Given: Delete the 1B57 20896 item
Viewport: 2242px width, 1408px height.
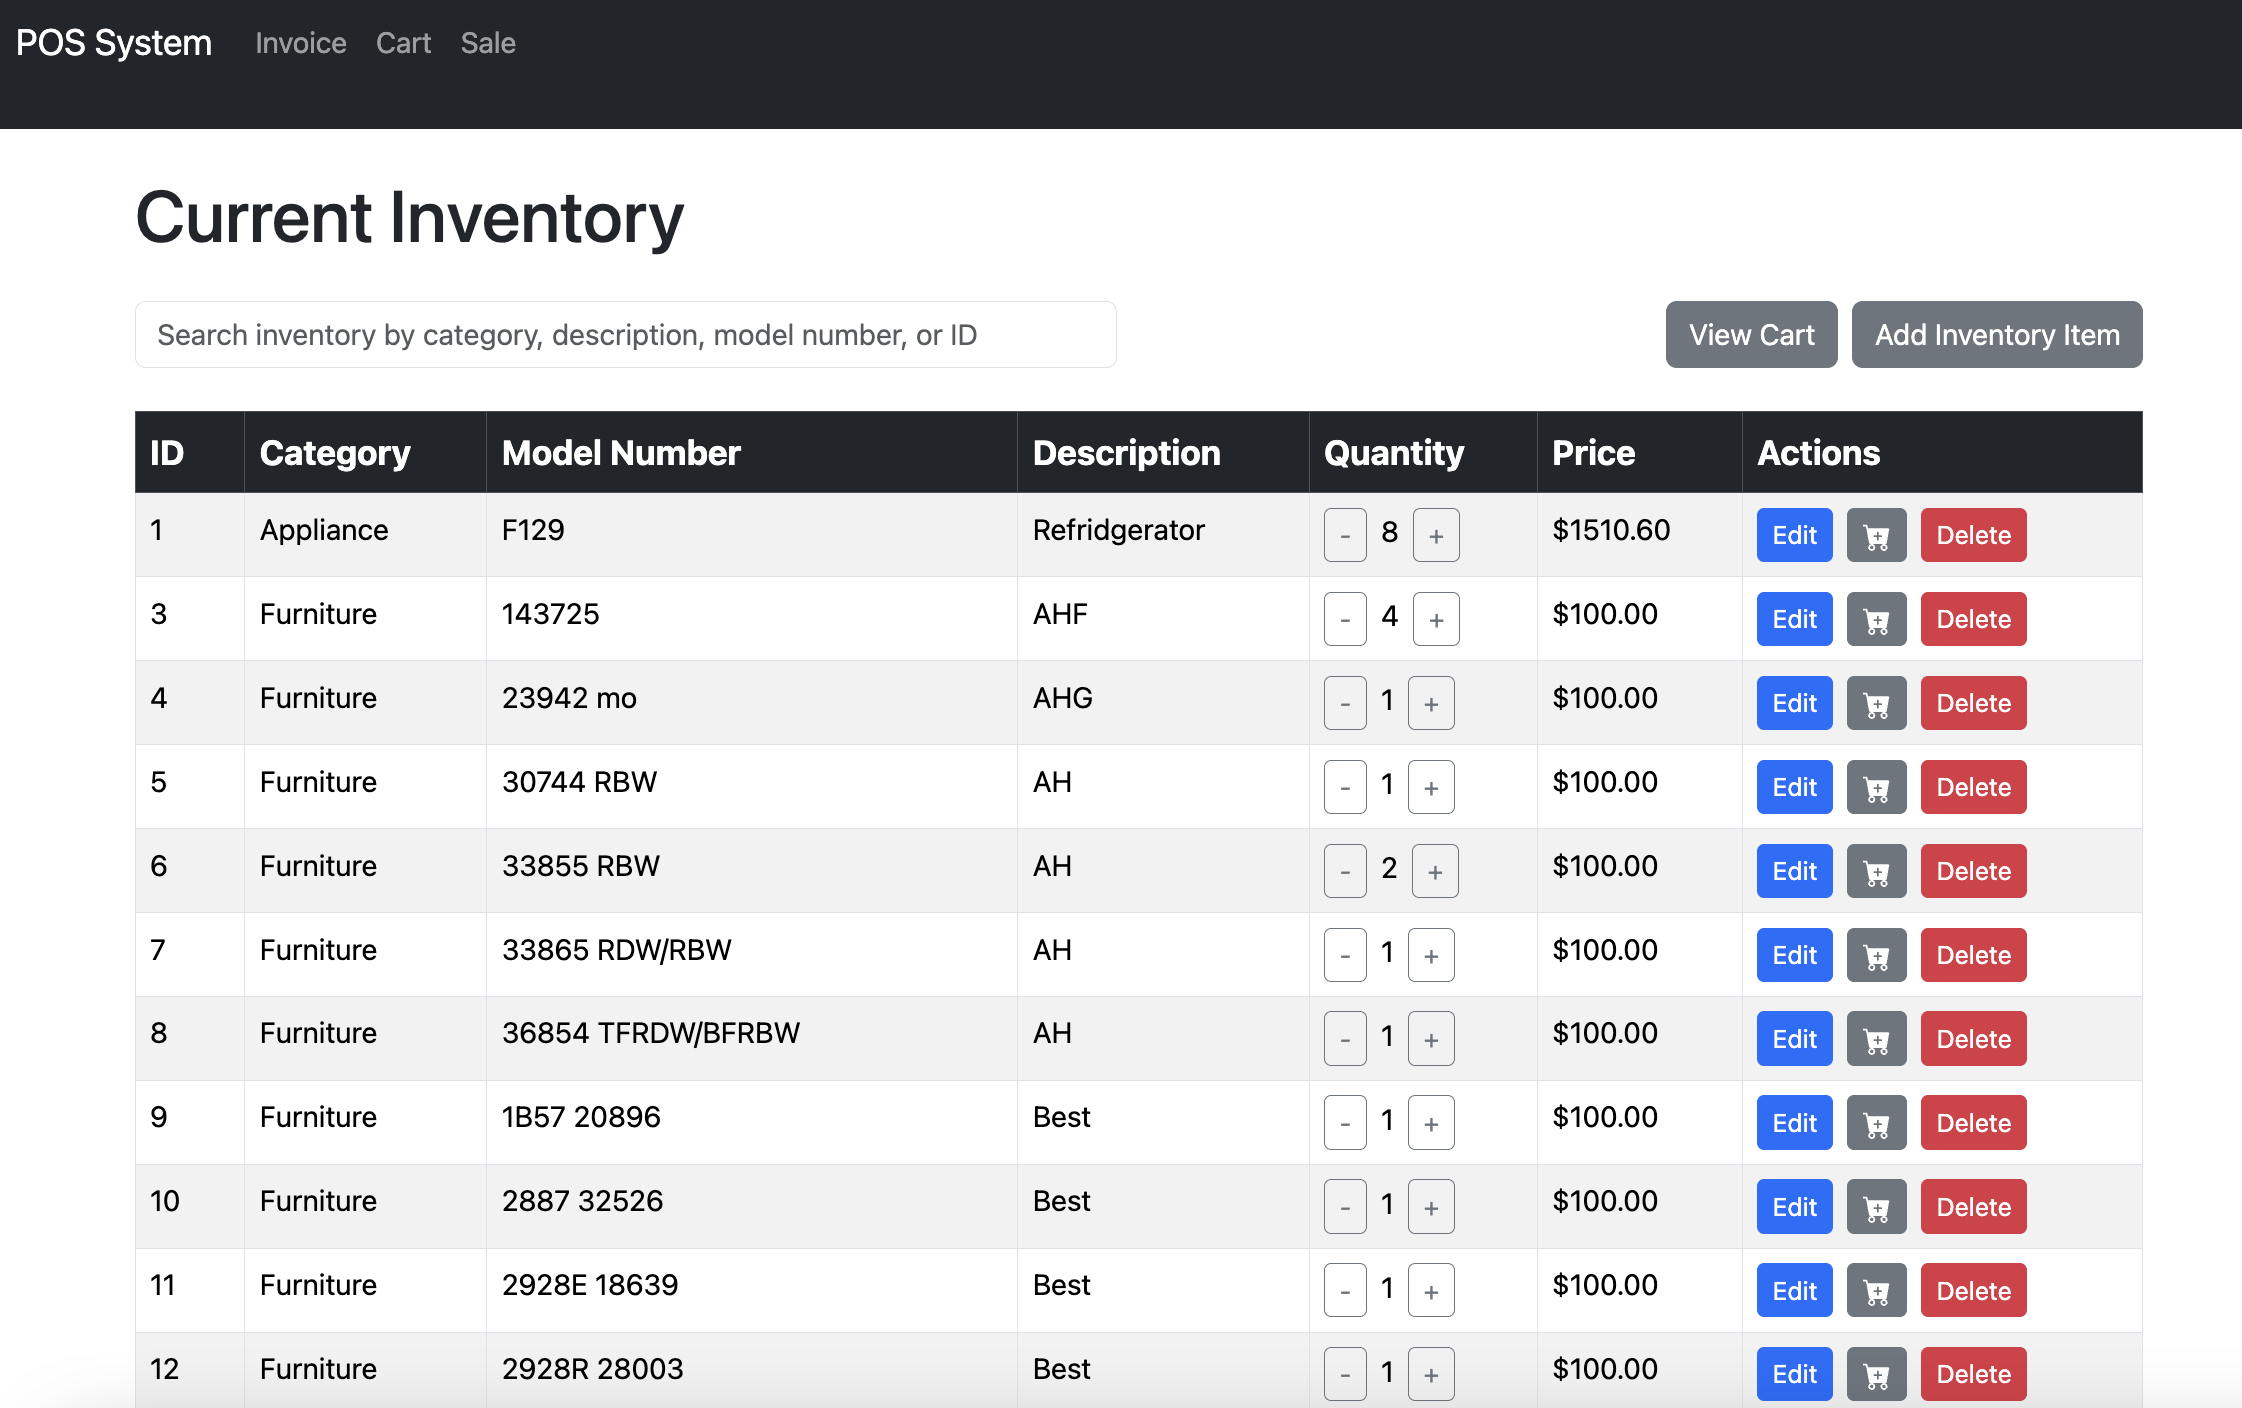Looking at the screenshot, I should (1973, 1123).
